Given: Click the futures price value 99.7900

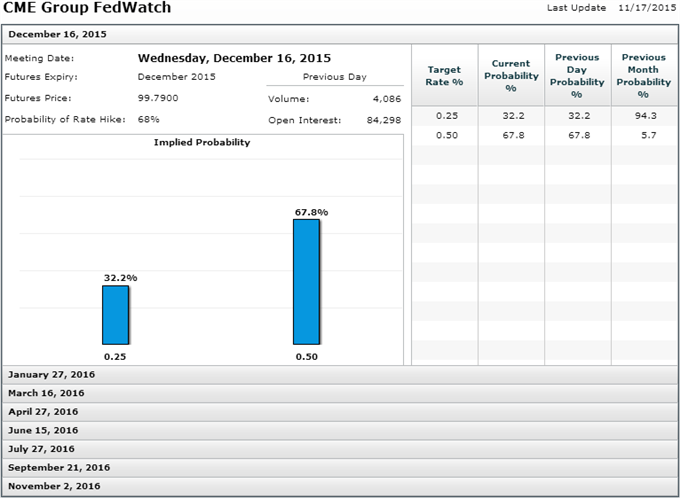Looking at the screenshot, I should click(158, 98).
